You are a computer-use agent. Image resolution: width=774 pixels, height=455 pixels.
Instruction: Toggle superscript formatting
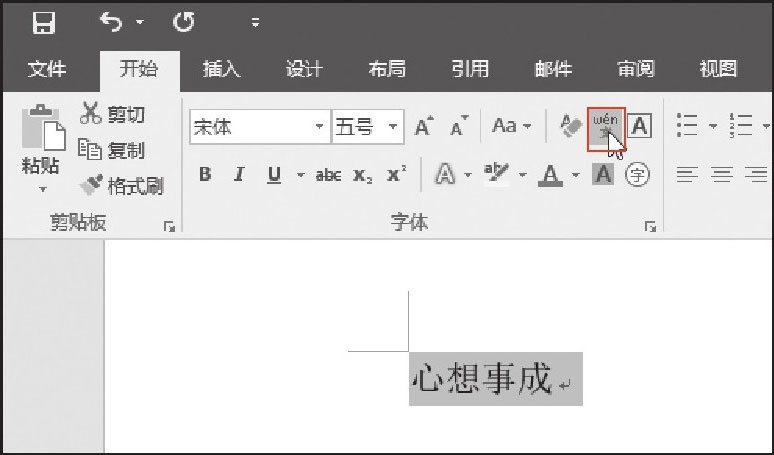(396, 174)
